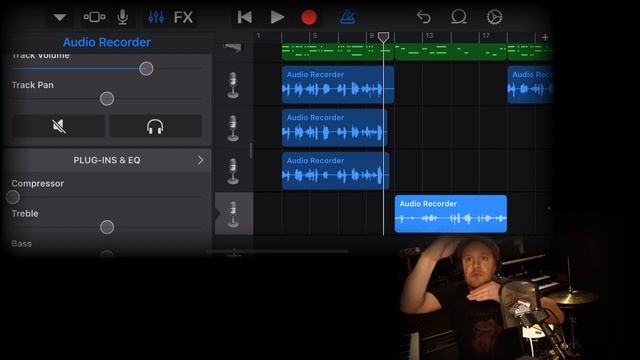Image resolution: width=640 pixels, height=360 pixels.
Task: Open the loop browser icon
Action: [x=459, y=17]
